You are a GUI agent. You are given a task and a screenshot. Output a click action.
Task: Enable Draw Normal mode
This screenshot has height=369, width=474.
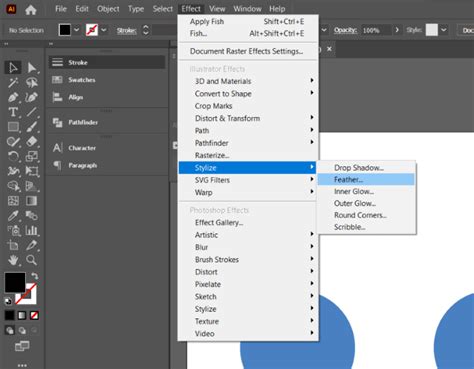pyautogui.click(x=10, y=330)
